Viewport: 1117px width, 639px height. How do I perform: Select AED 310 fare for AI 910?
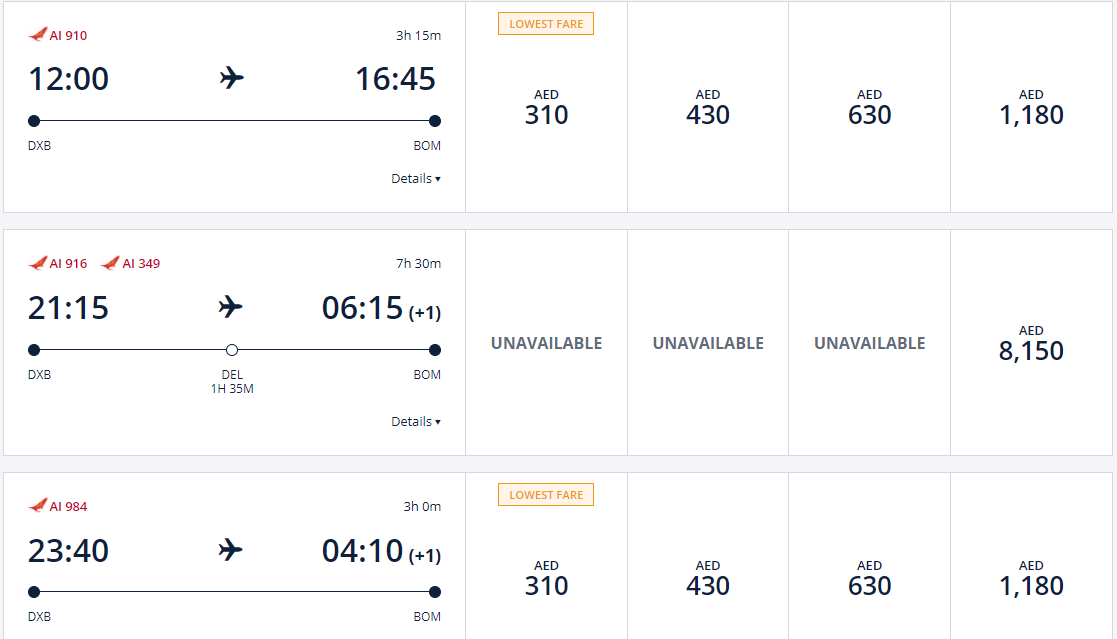pos(546,107)
